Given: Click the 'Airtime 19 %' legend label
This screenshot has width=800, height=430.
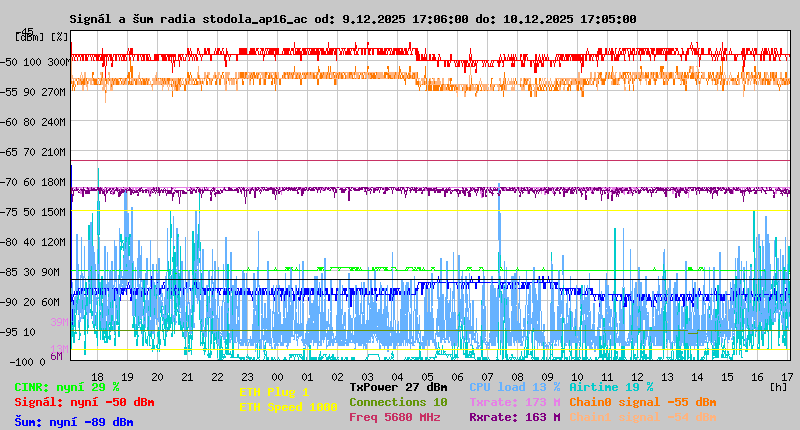Looking at the screenshot, I should coord(611,387).
